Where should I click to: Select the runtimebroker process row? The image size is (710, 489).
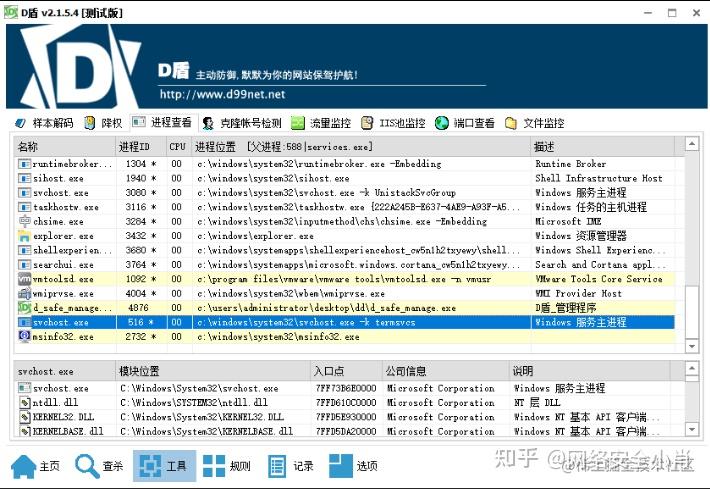(x=345, y=164)
